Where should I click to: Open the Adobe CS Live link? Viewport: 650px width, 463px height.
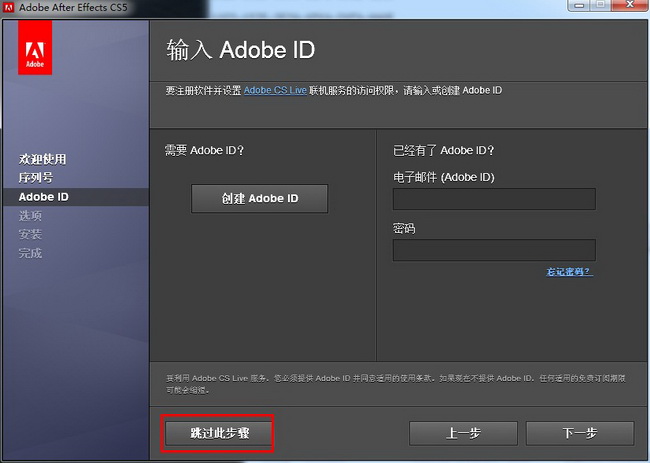coord(275,90)
